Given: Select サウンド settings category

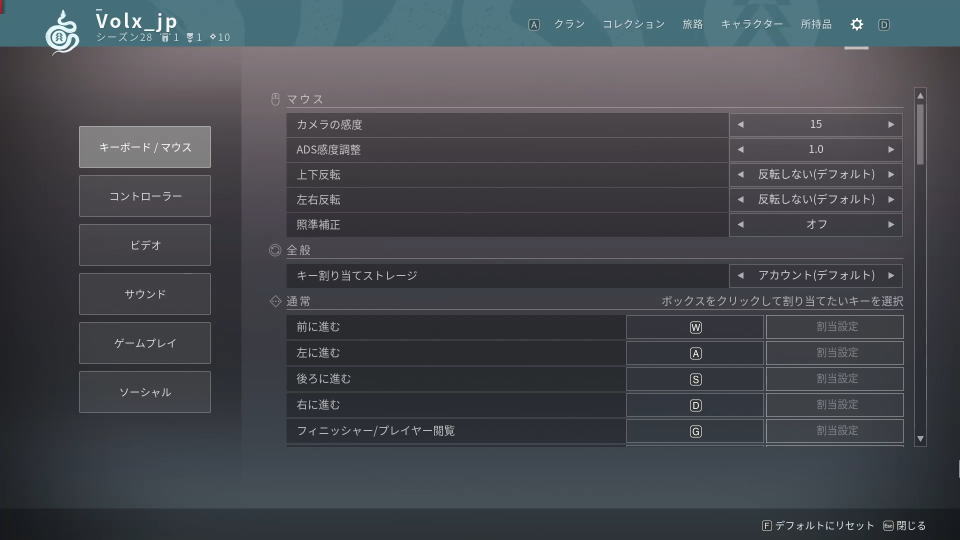Looking at the screenshot, I should tap(145, 294).
